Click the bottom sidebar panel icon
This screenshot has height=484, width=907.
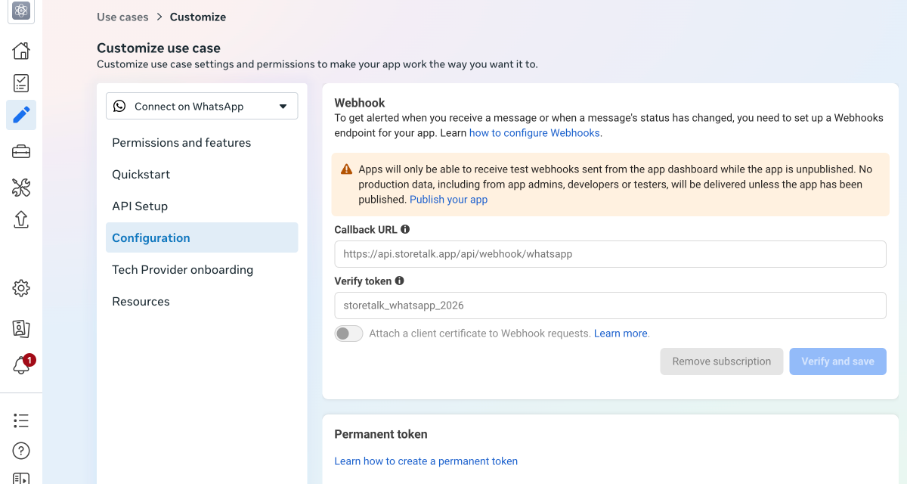point(21,478)
